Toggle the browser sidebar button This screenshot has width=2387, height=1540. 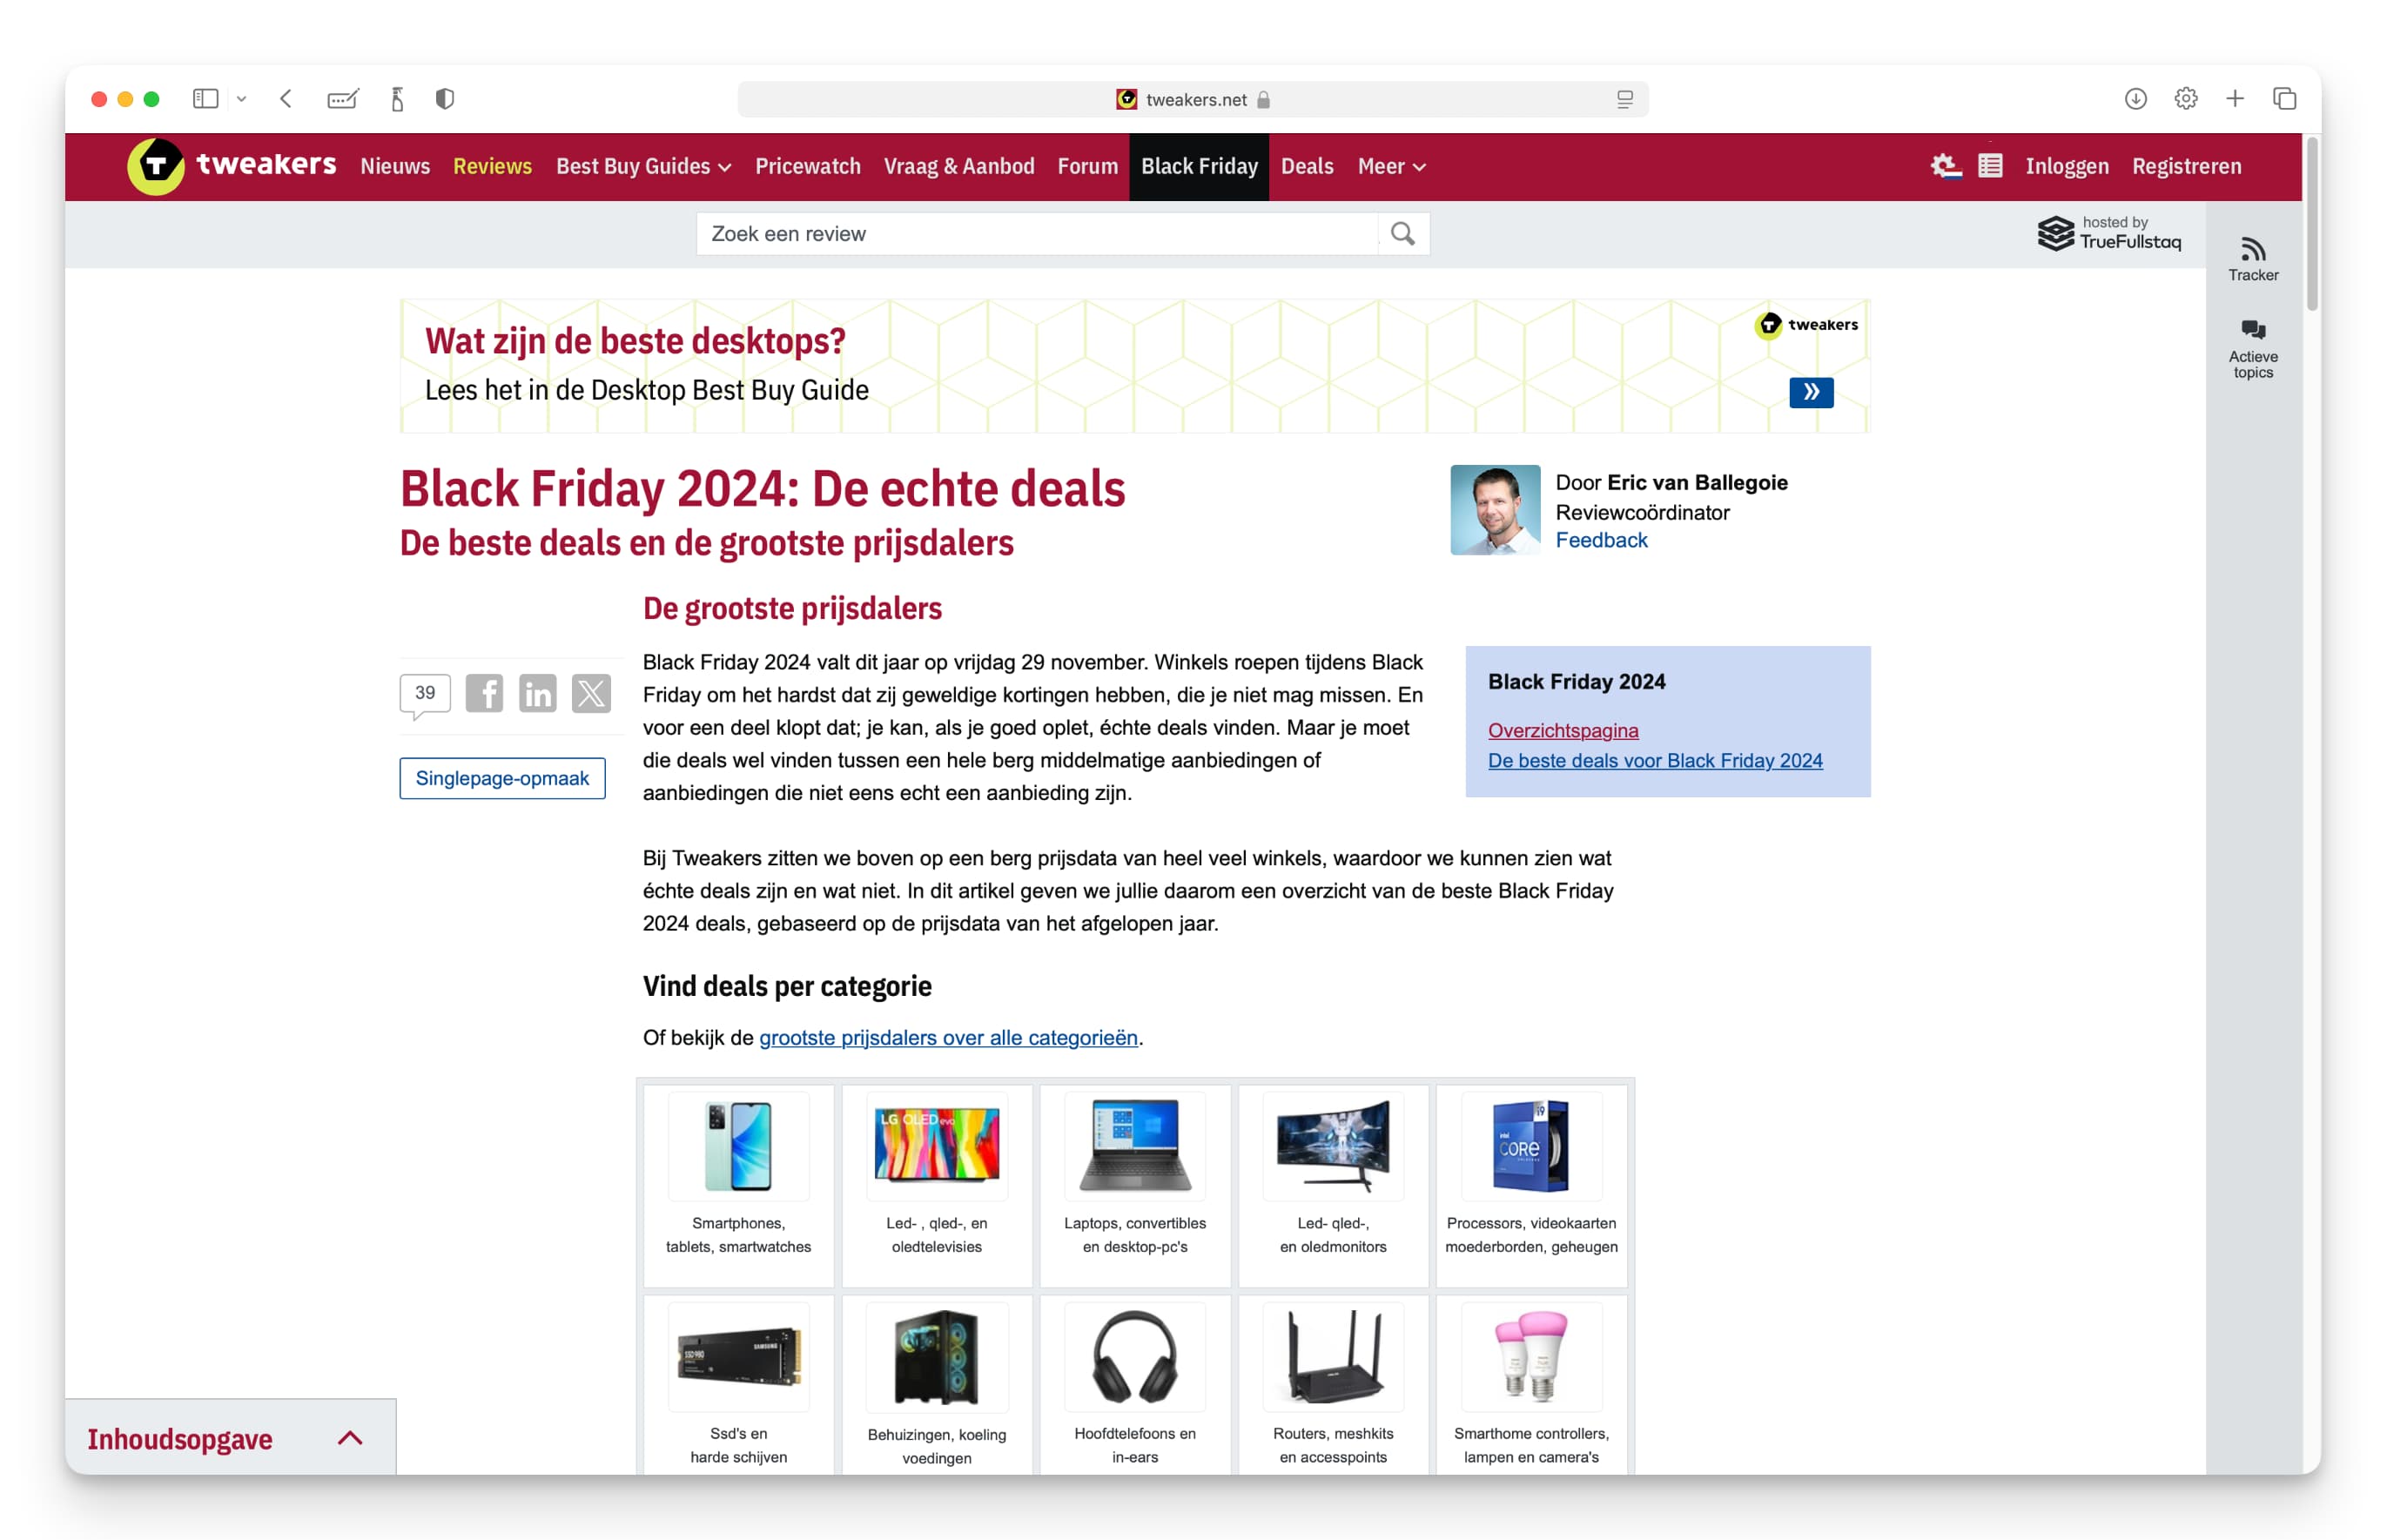coord(206,99)
